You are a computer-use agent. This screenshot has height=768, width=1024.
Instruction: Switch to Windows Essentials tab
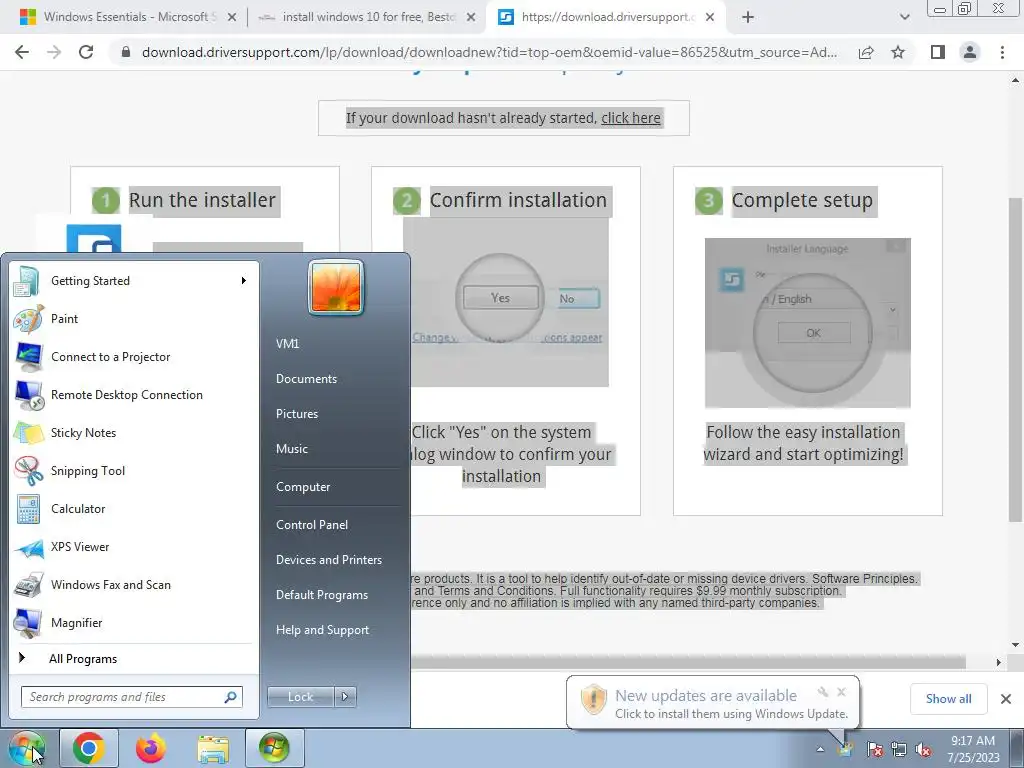coord(129,17)
